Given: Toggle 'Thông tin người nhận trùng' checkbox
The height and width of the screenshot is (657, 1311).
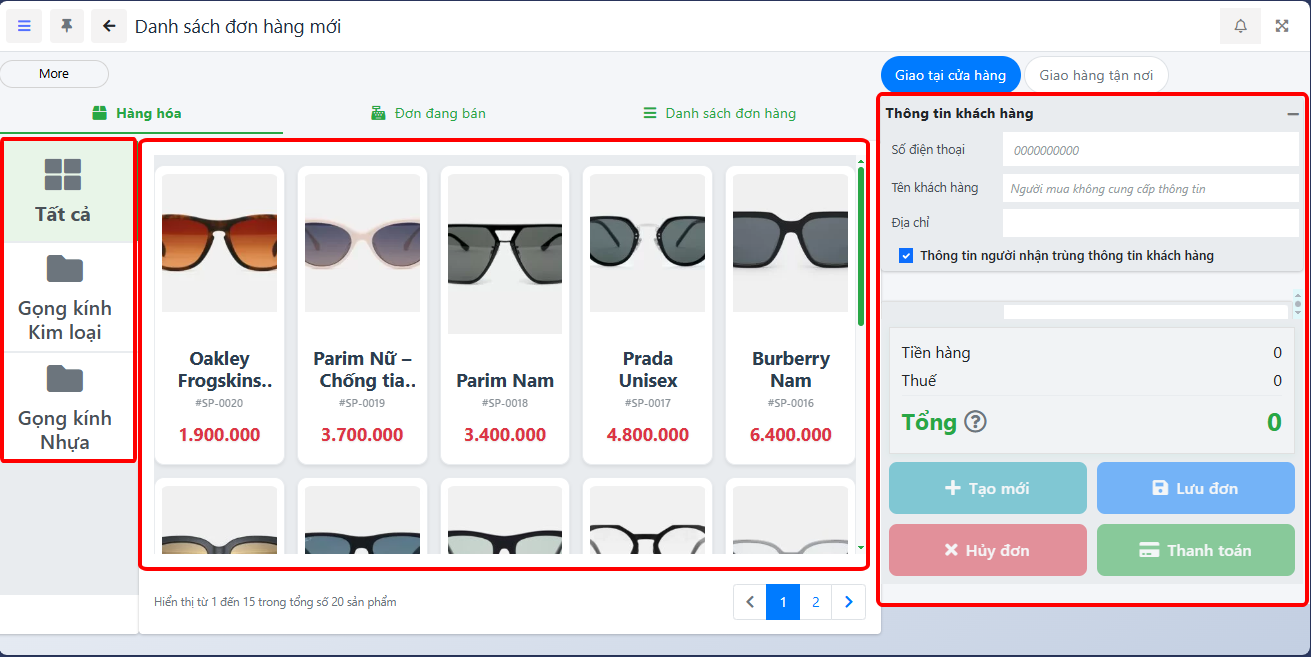Looking at the screenshot, I should coord(906,256).
